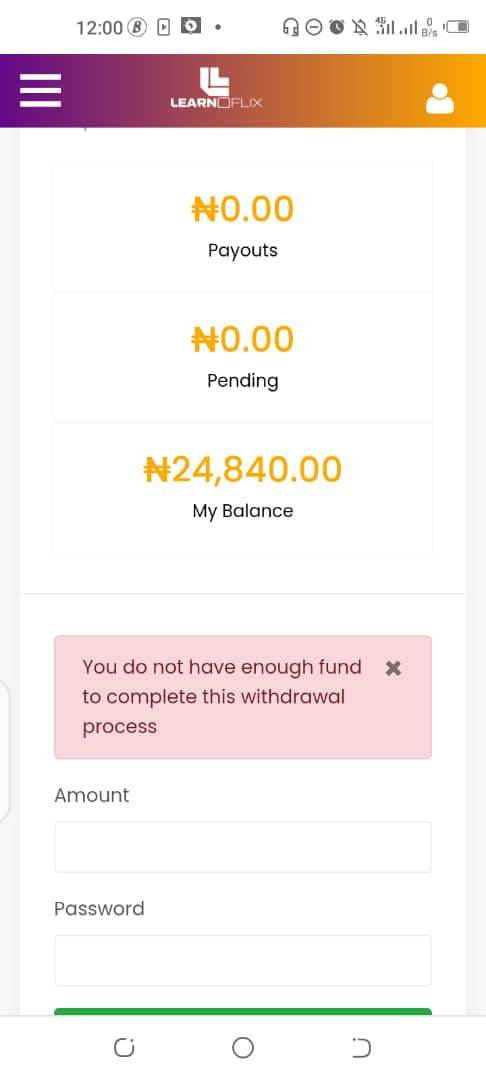This screenshot has width=486, height=1080.
Task: Tap the do-not-disturb status icon
Action: pos(314,27)
